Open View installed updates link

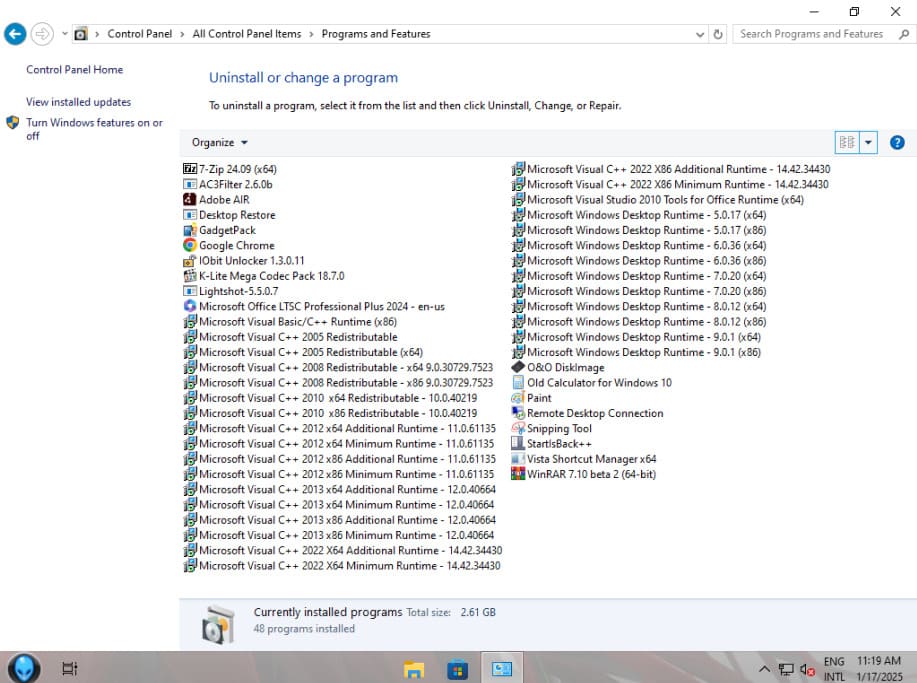coord(78,102)
